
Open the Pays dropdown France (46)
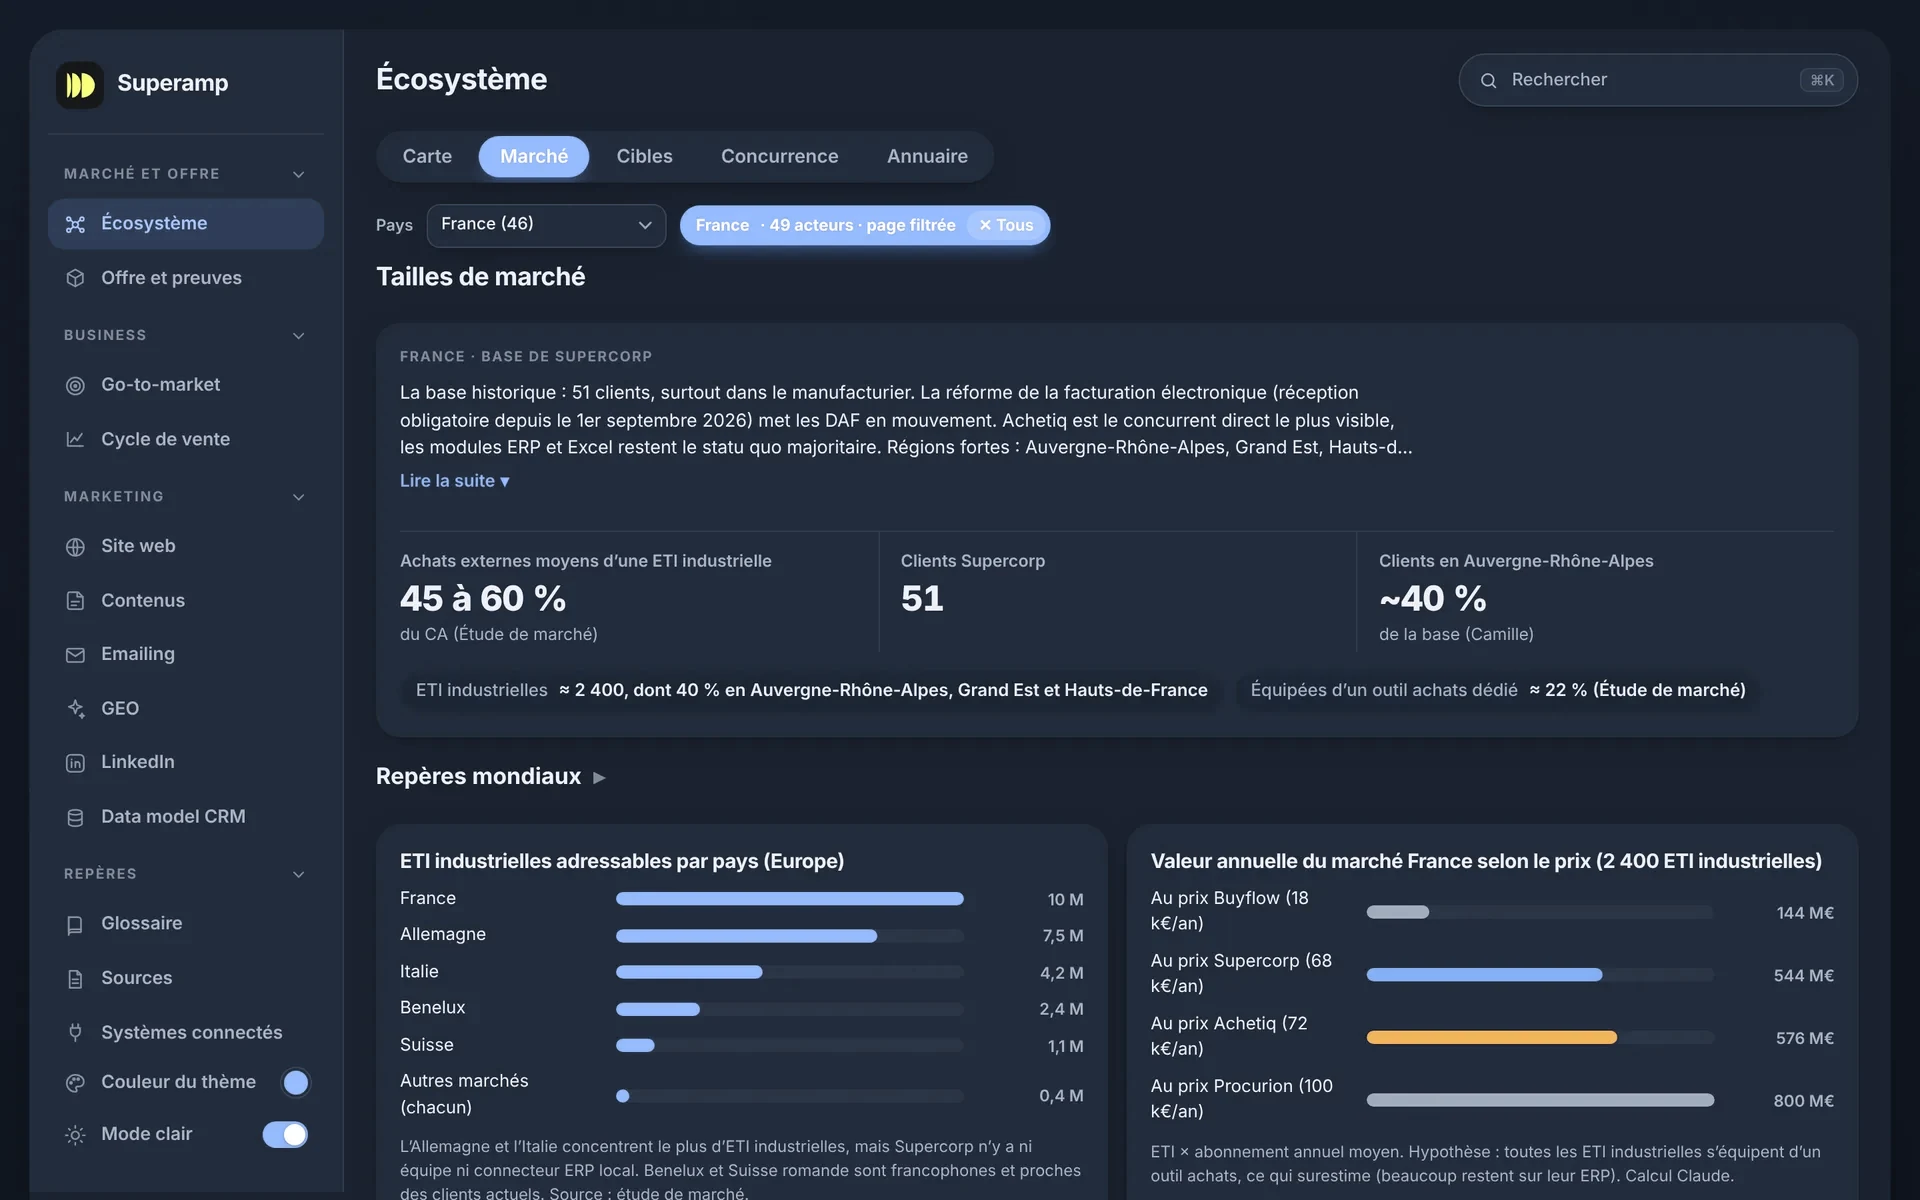click(546, 225)
